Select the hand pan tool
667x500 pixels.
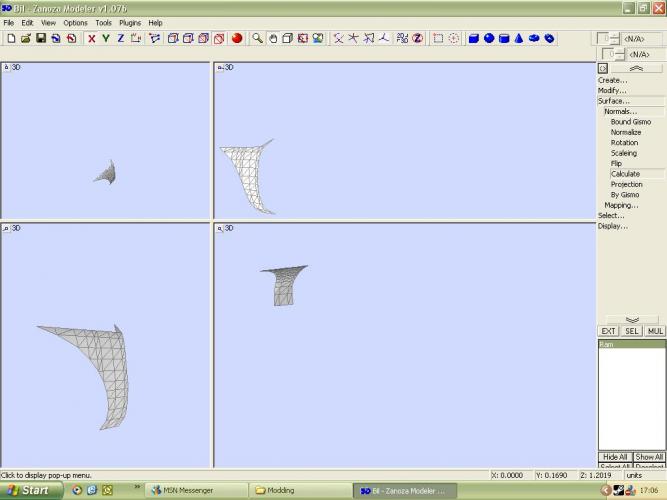[272, 38]
